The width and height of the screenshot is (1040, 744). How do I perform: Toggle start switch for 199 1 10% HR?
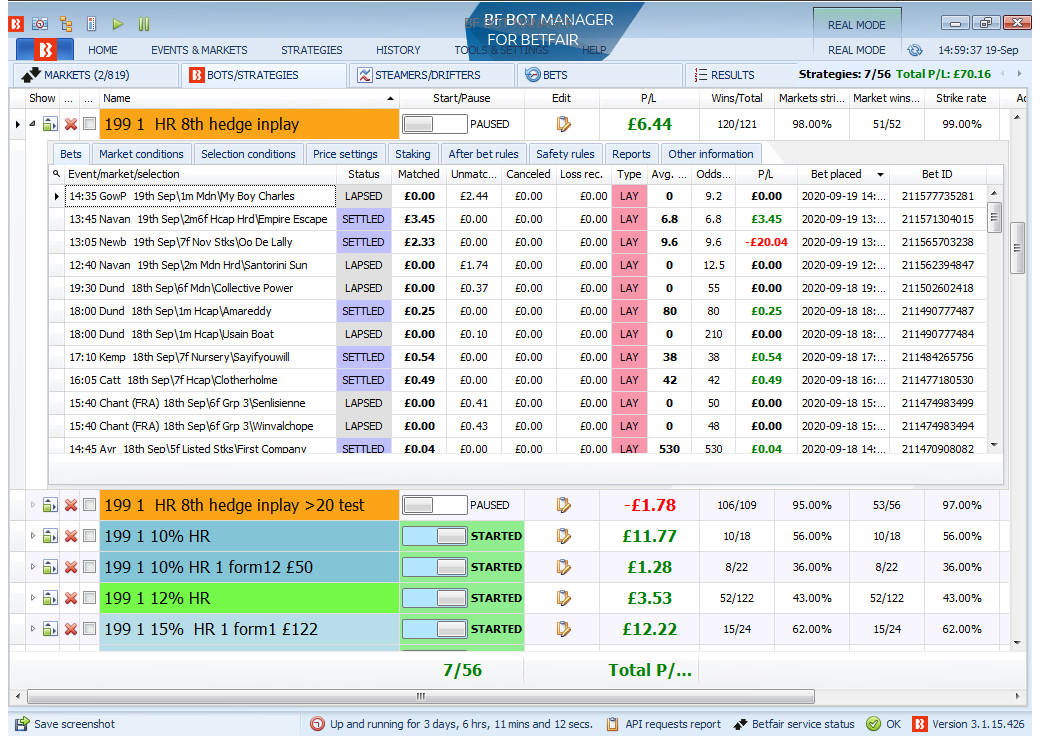(x=434, y=536)
